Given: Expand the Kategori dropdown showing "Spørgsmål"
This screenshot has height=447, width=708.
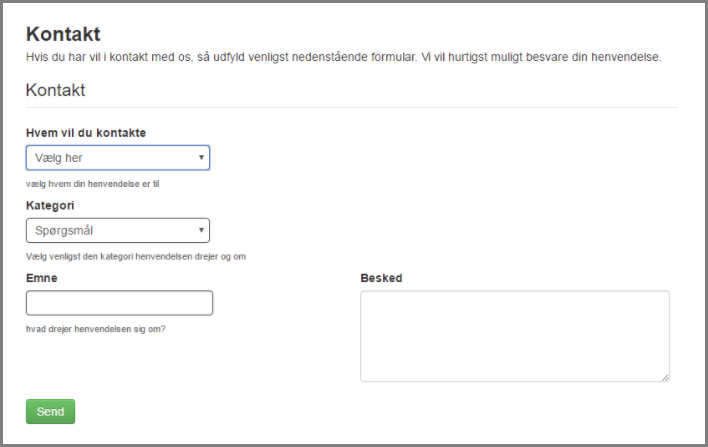Looking at the screenshot, I should [110, 231].
